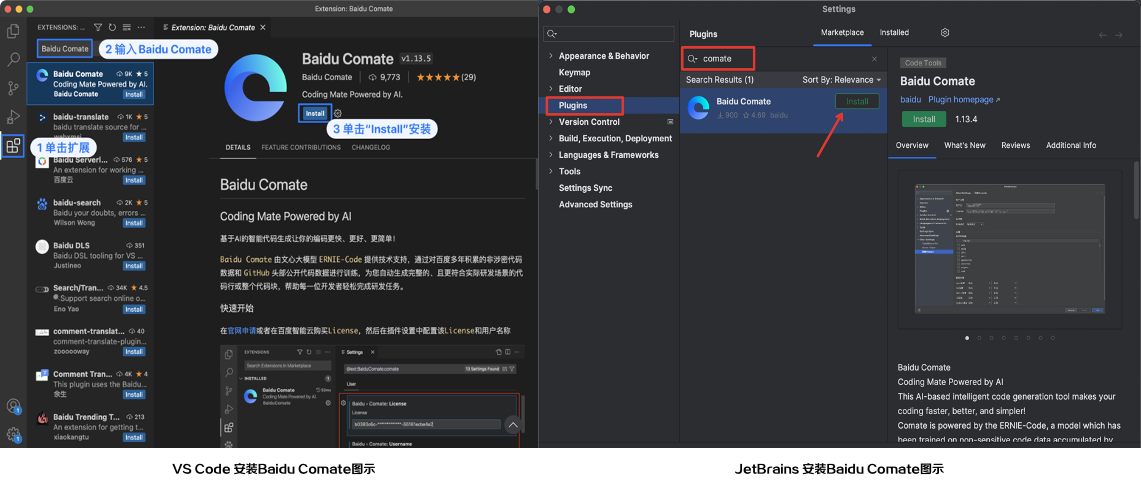
Task: Open the Plugin homepage link
Action: (964, 100)
